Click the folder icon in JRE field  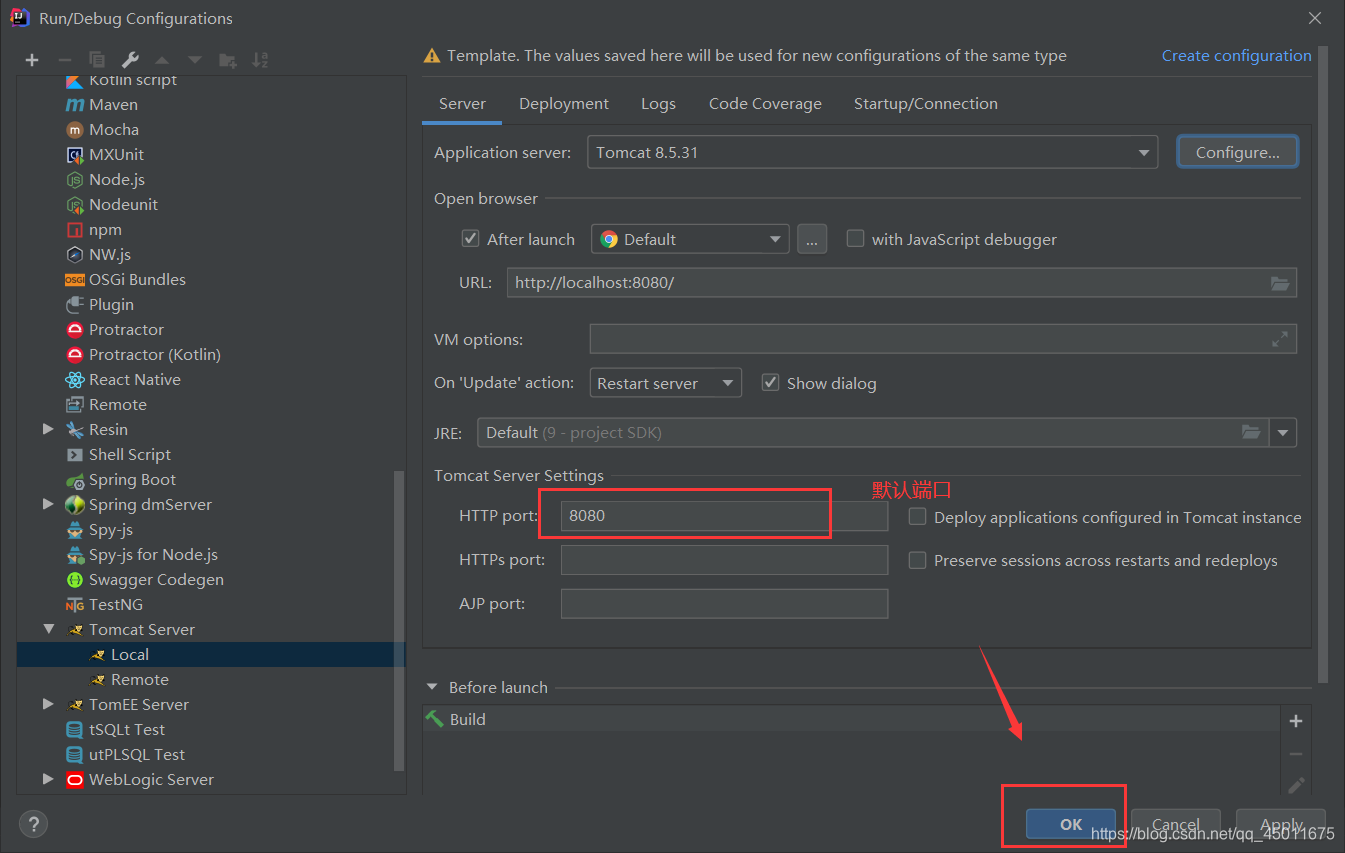tap(1251, 432)
